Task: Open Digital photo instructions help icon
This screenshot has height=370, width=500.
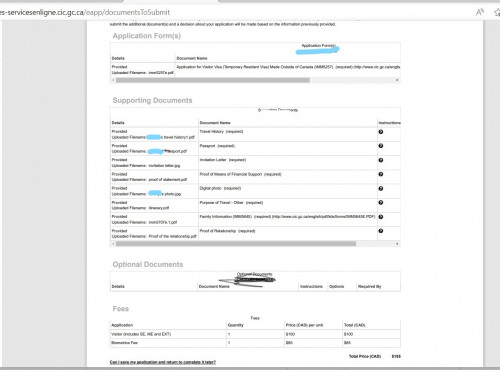Action: click(x=381, y=188)
